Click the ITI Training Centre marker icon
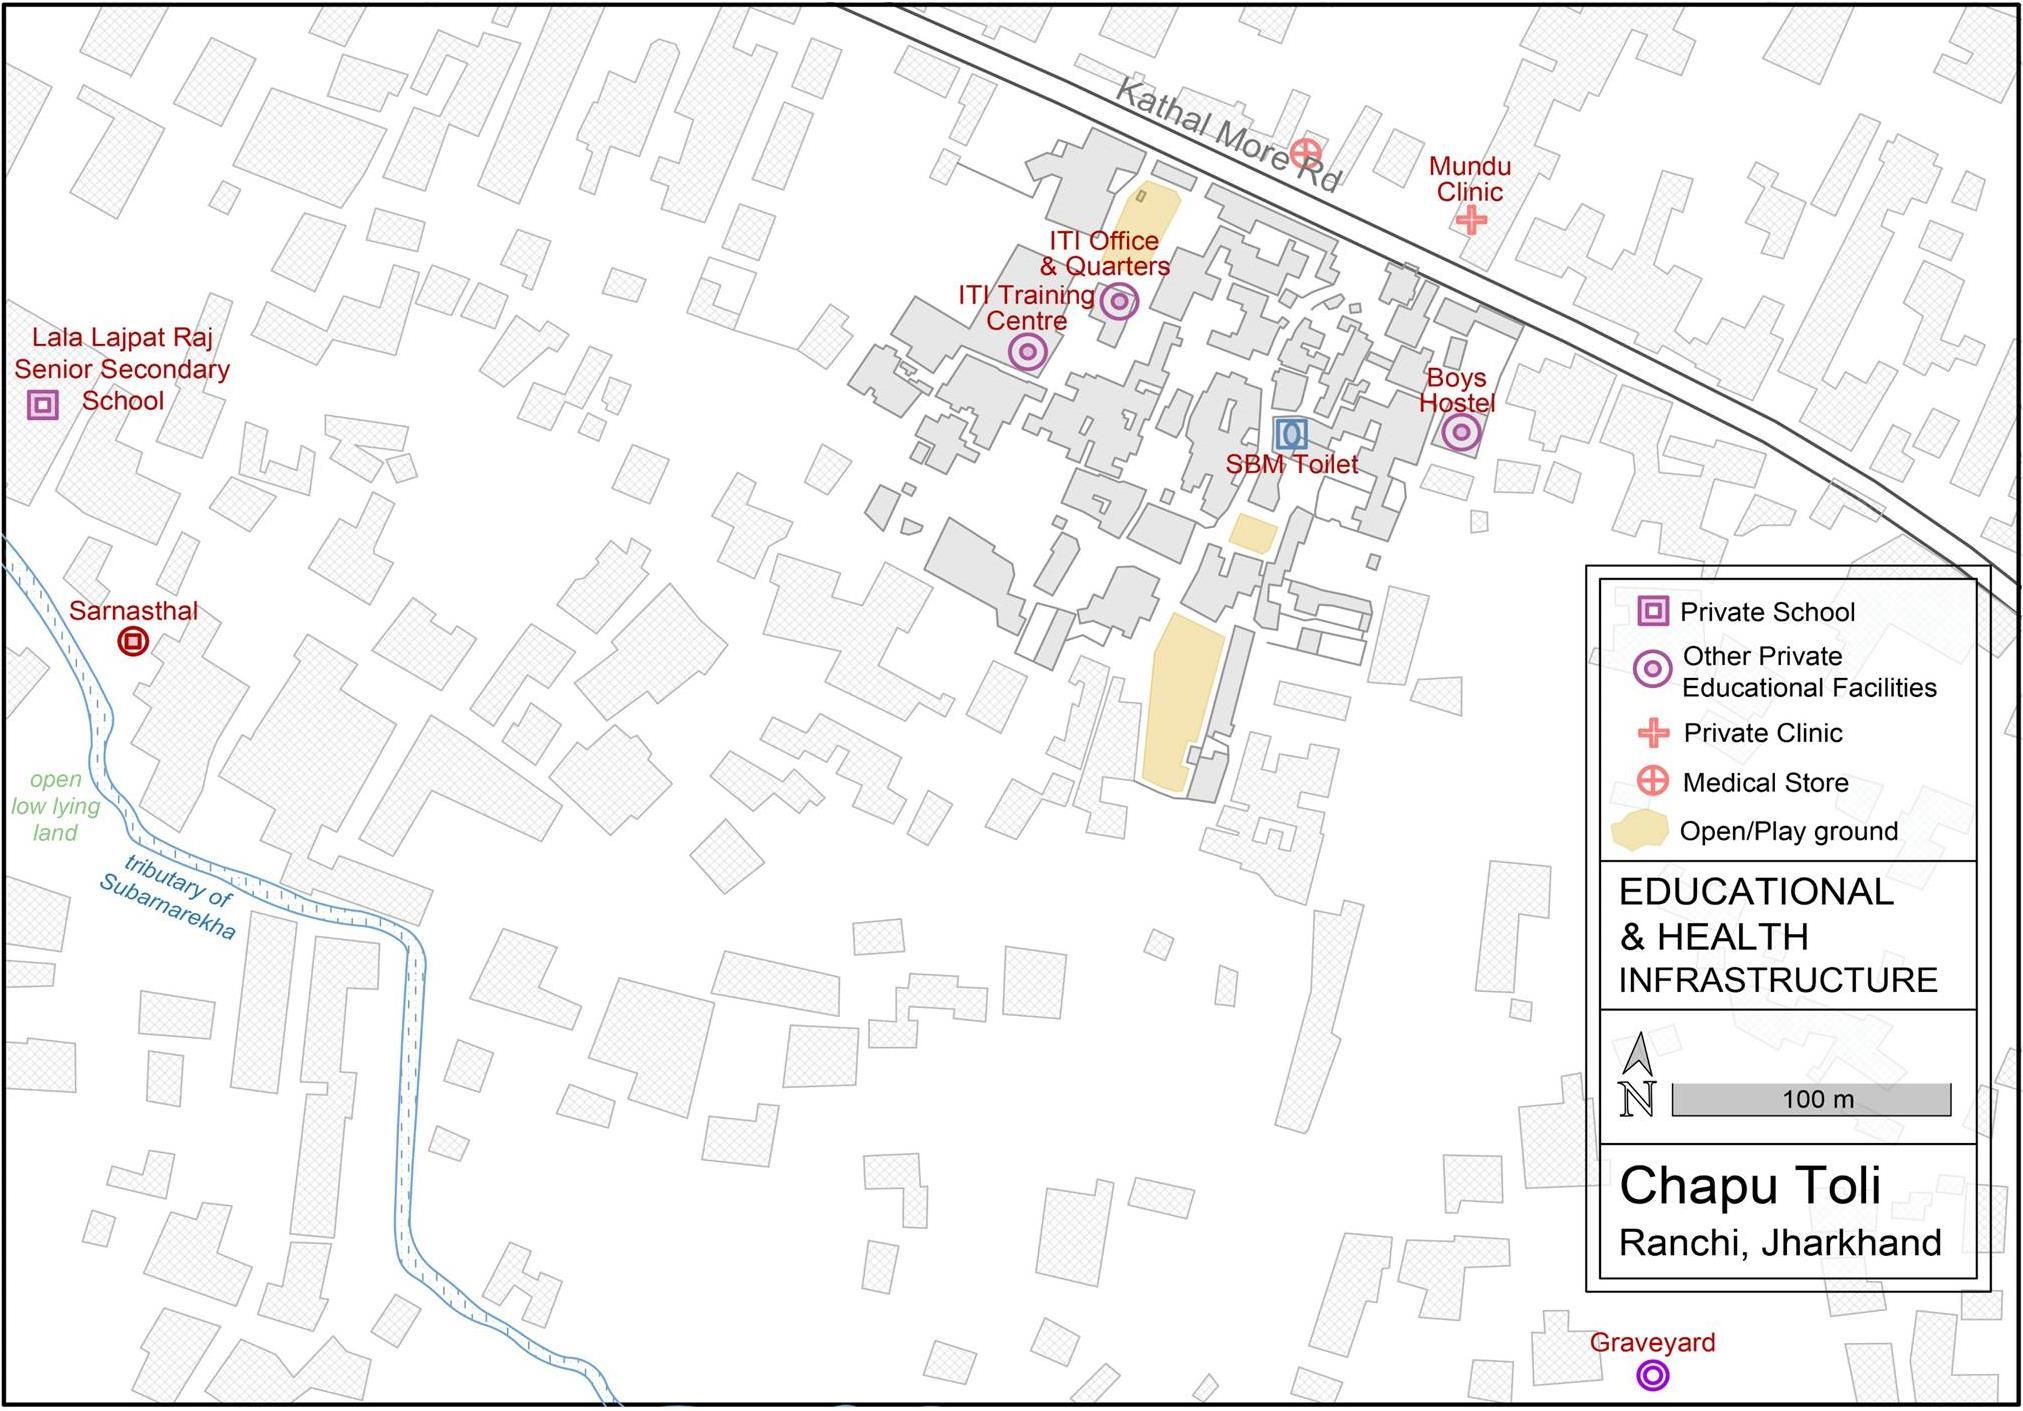2023x1411 pixels. click(1027, 352)
